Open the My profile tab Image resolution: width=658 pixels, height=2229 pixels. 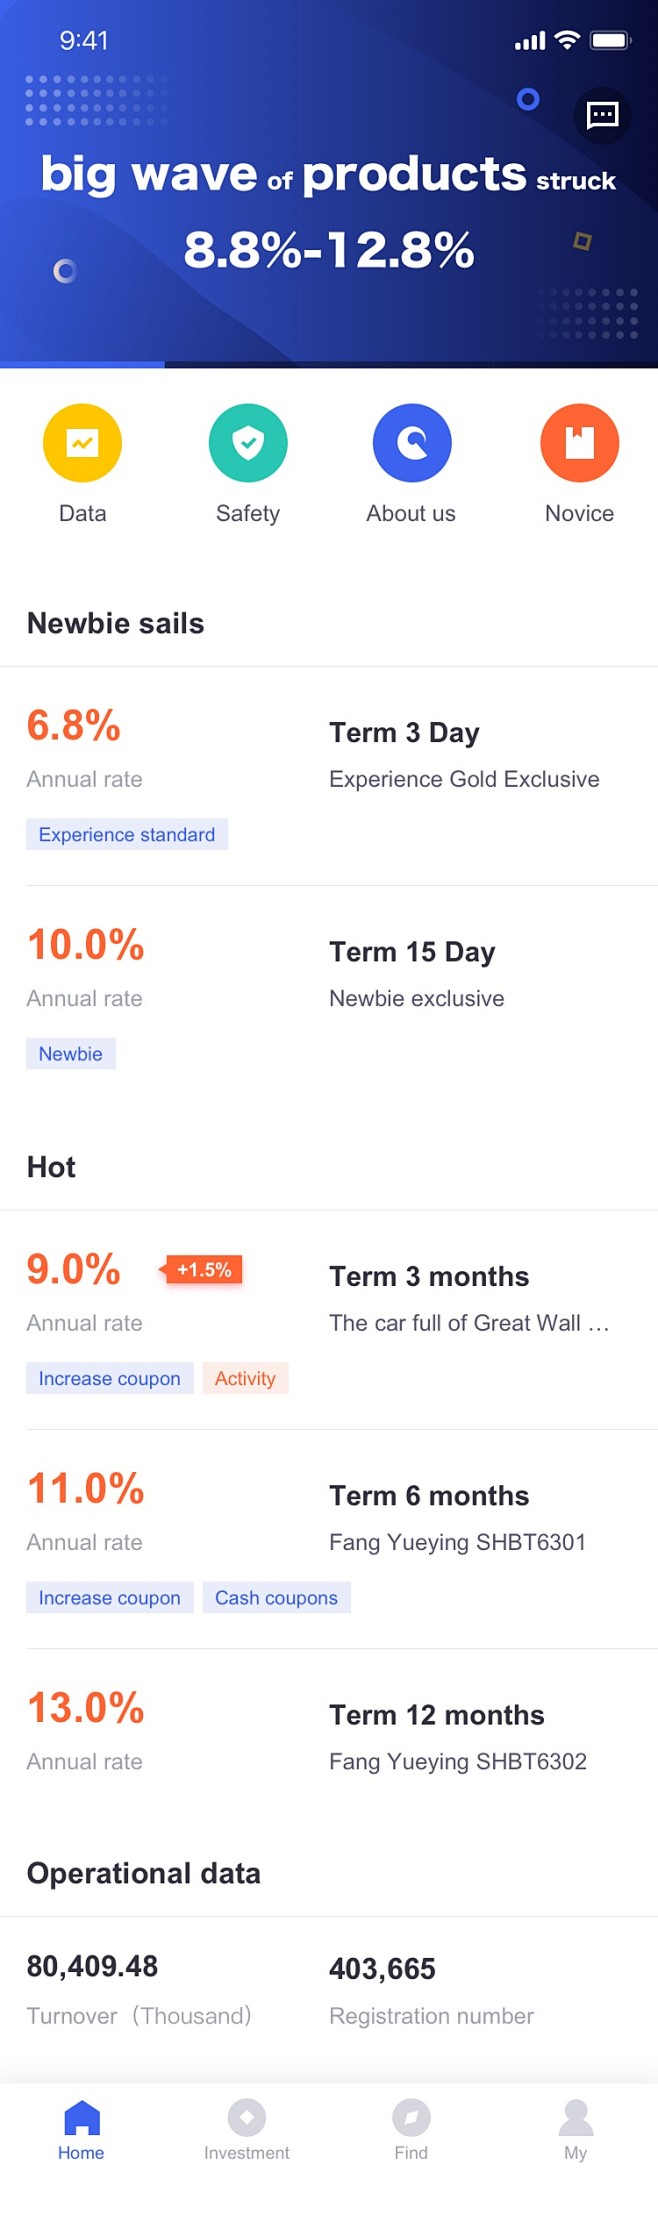point(575,2131)
